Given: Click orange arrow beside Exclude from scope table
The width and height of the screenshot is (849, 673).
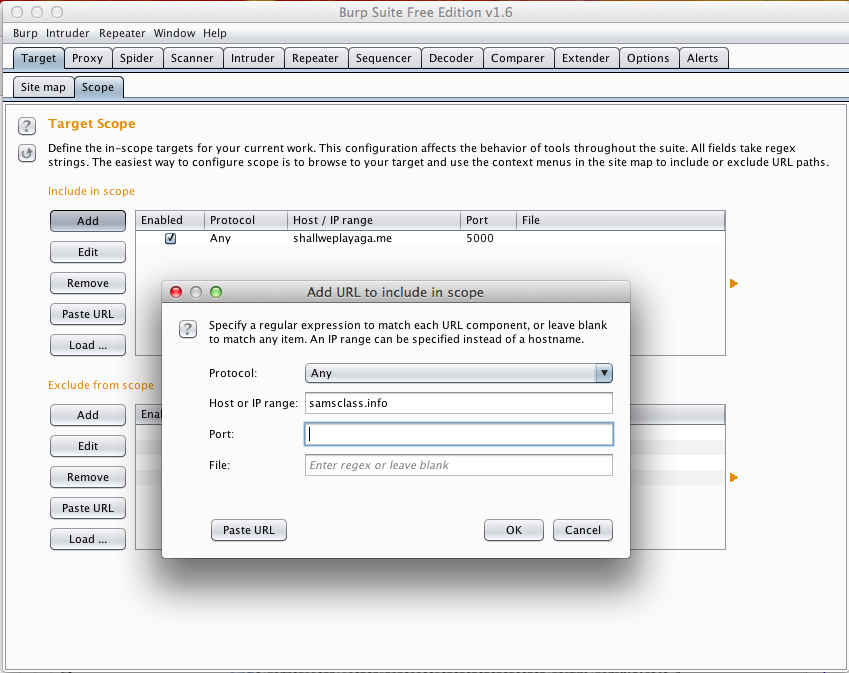Looking at the screenshot, I should point(734,477).
